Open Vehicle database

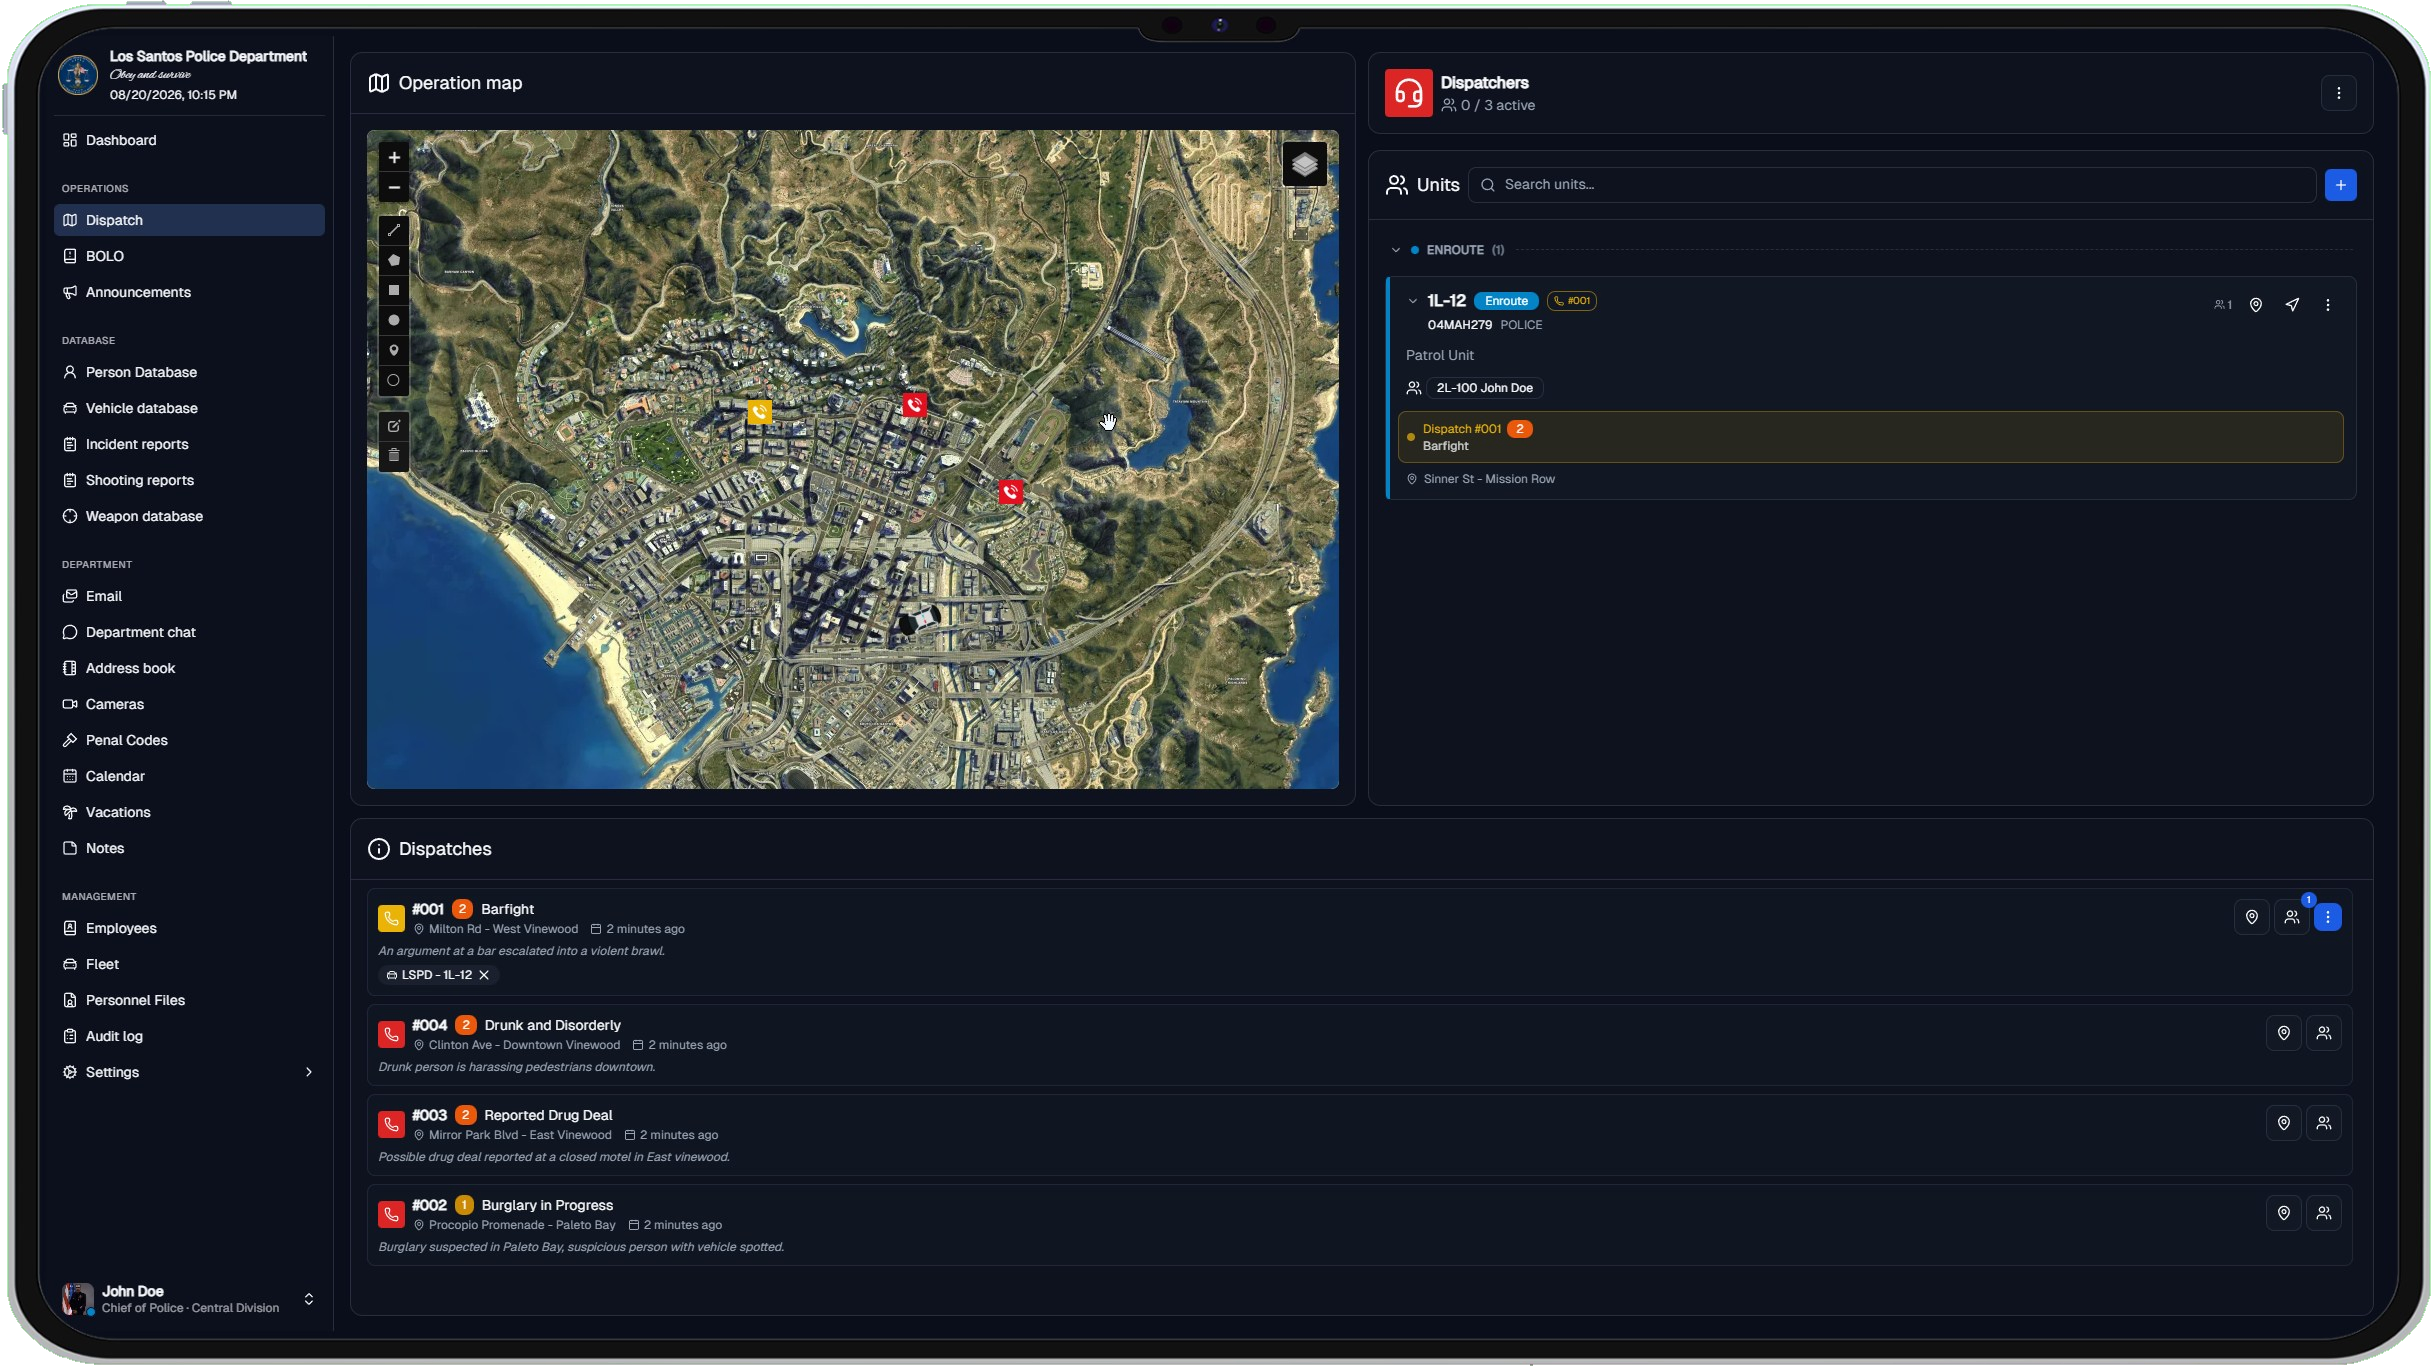coord(189,408)
